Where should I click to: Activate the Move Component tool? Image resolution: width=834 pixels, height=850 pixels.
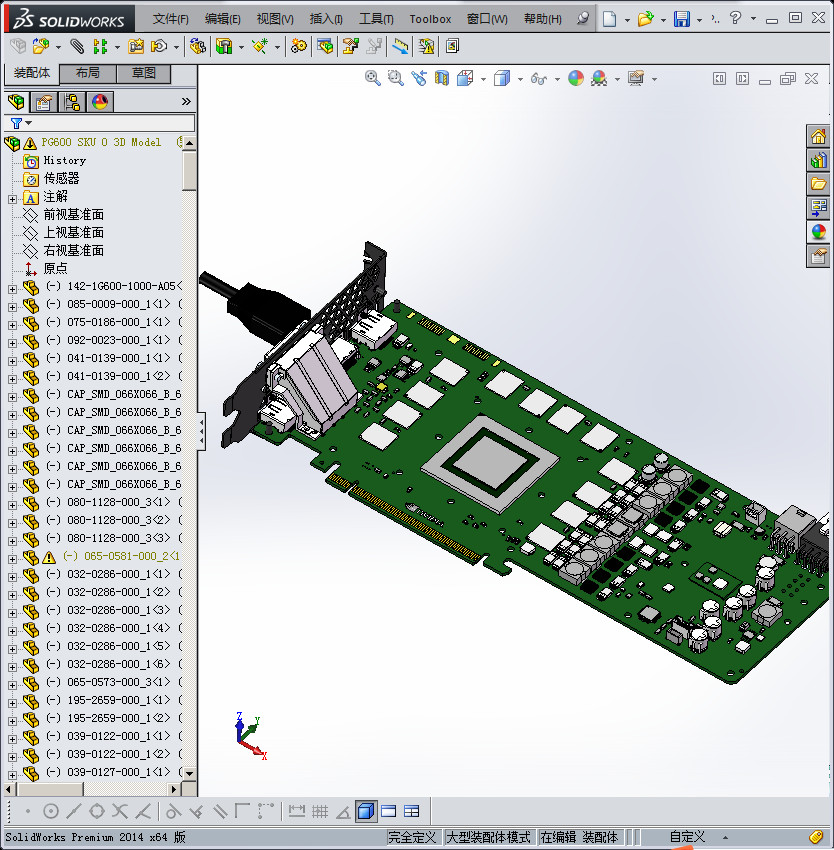(x=159, y=47)
